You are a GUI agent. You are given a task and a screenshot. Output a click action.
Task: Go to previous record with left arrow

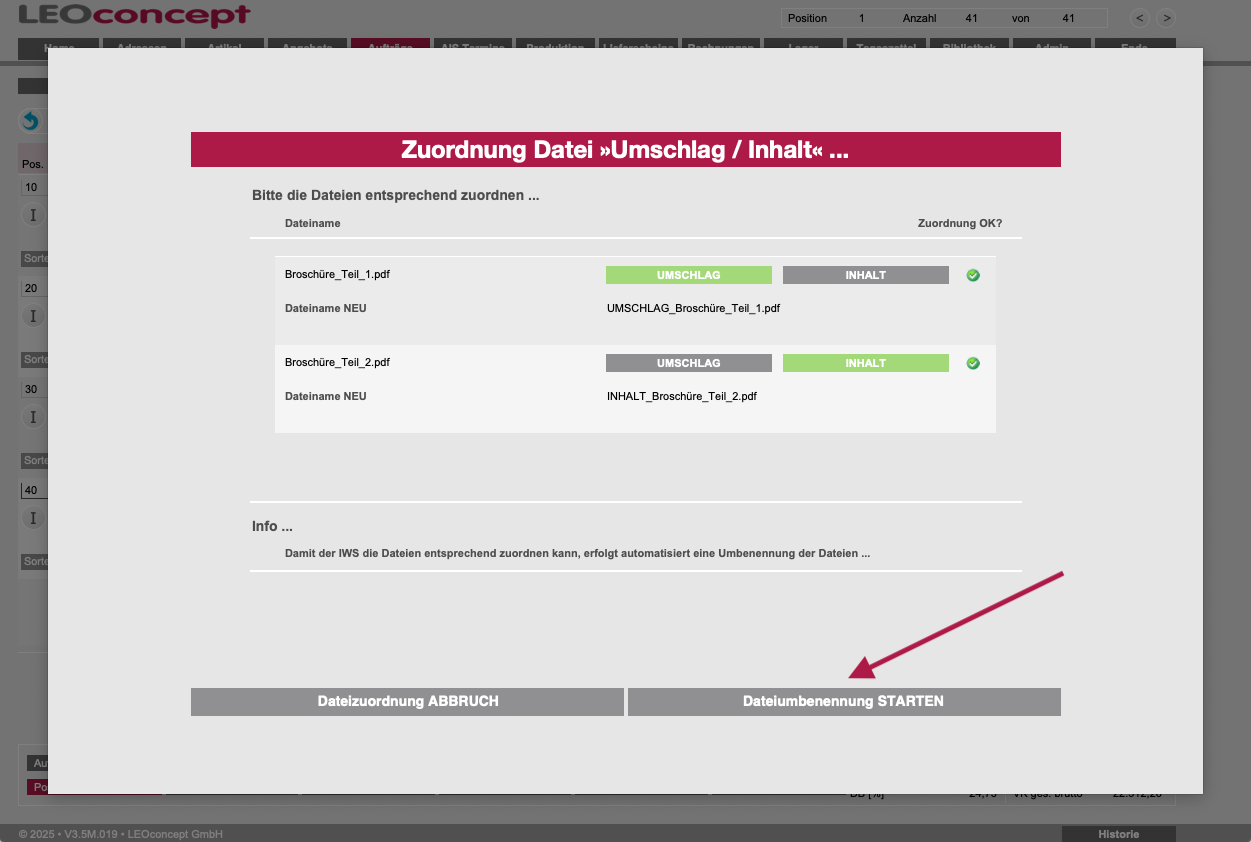1140,18
